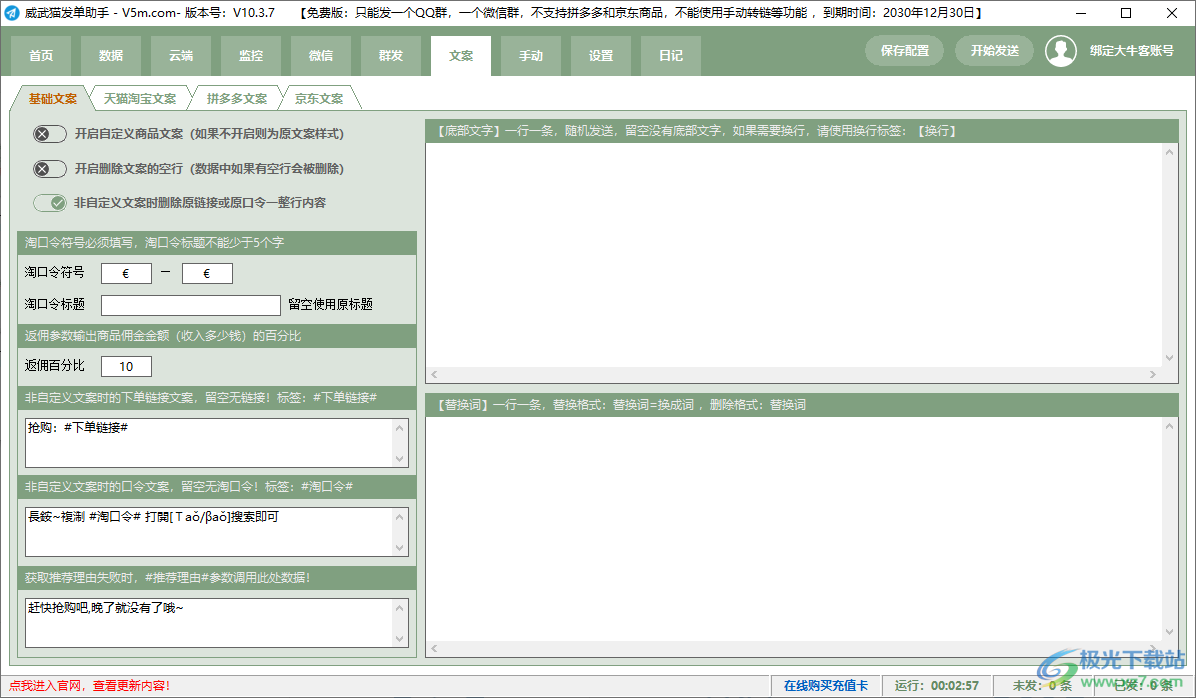The image size is (1196, 698).
Task: Open the 群发 tab
Action: [x=391, y=56]
